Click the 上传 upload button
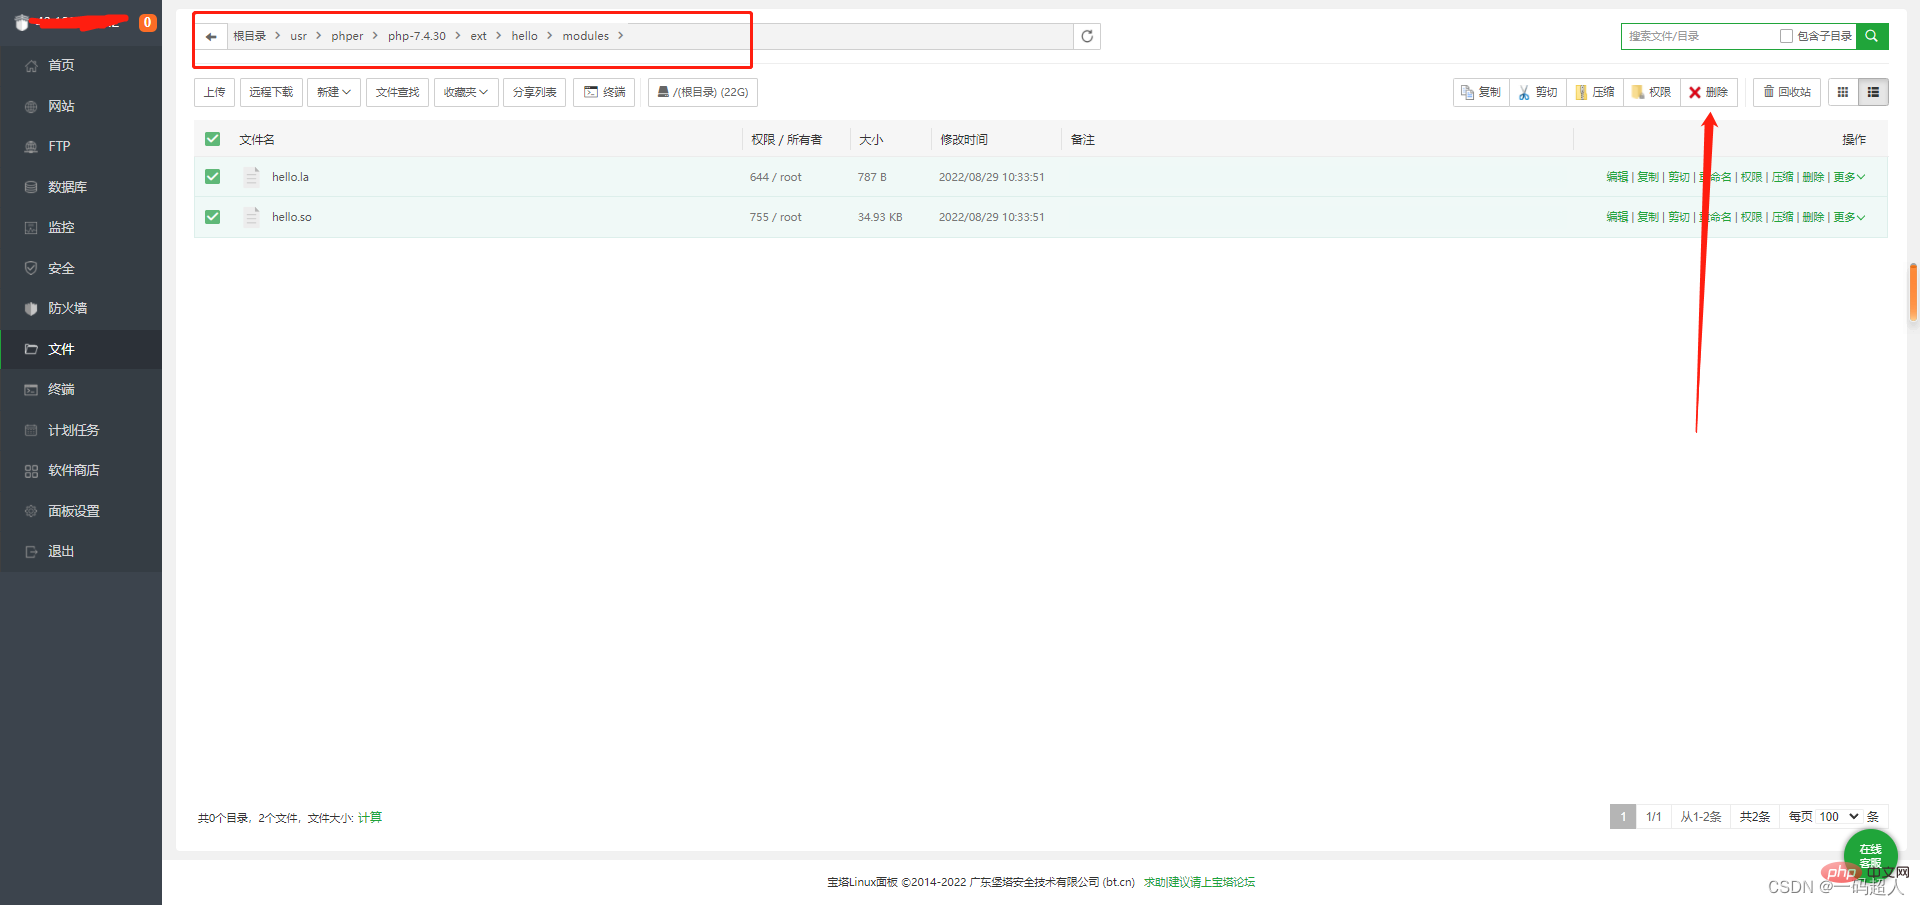This screenshot has height=905, width=1920. click(x=214, y=92)
